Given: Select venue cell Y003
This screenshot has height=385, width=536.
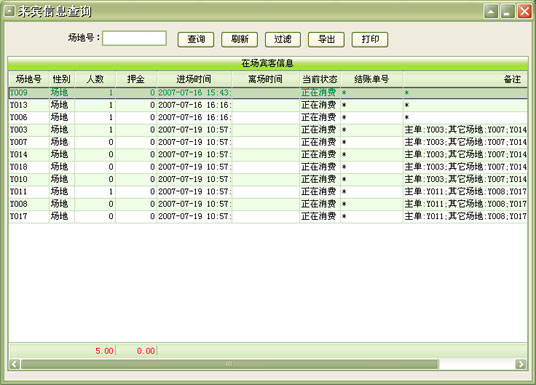Looking at the screenshot, I should 29,130.
